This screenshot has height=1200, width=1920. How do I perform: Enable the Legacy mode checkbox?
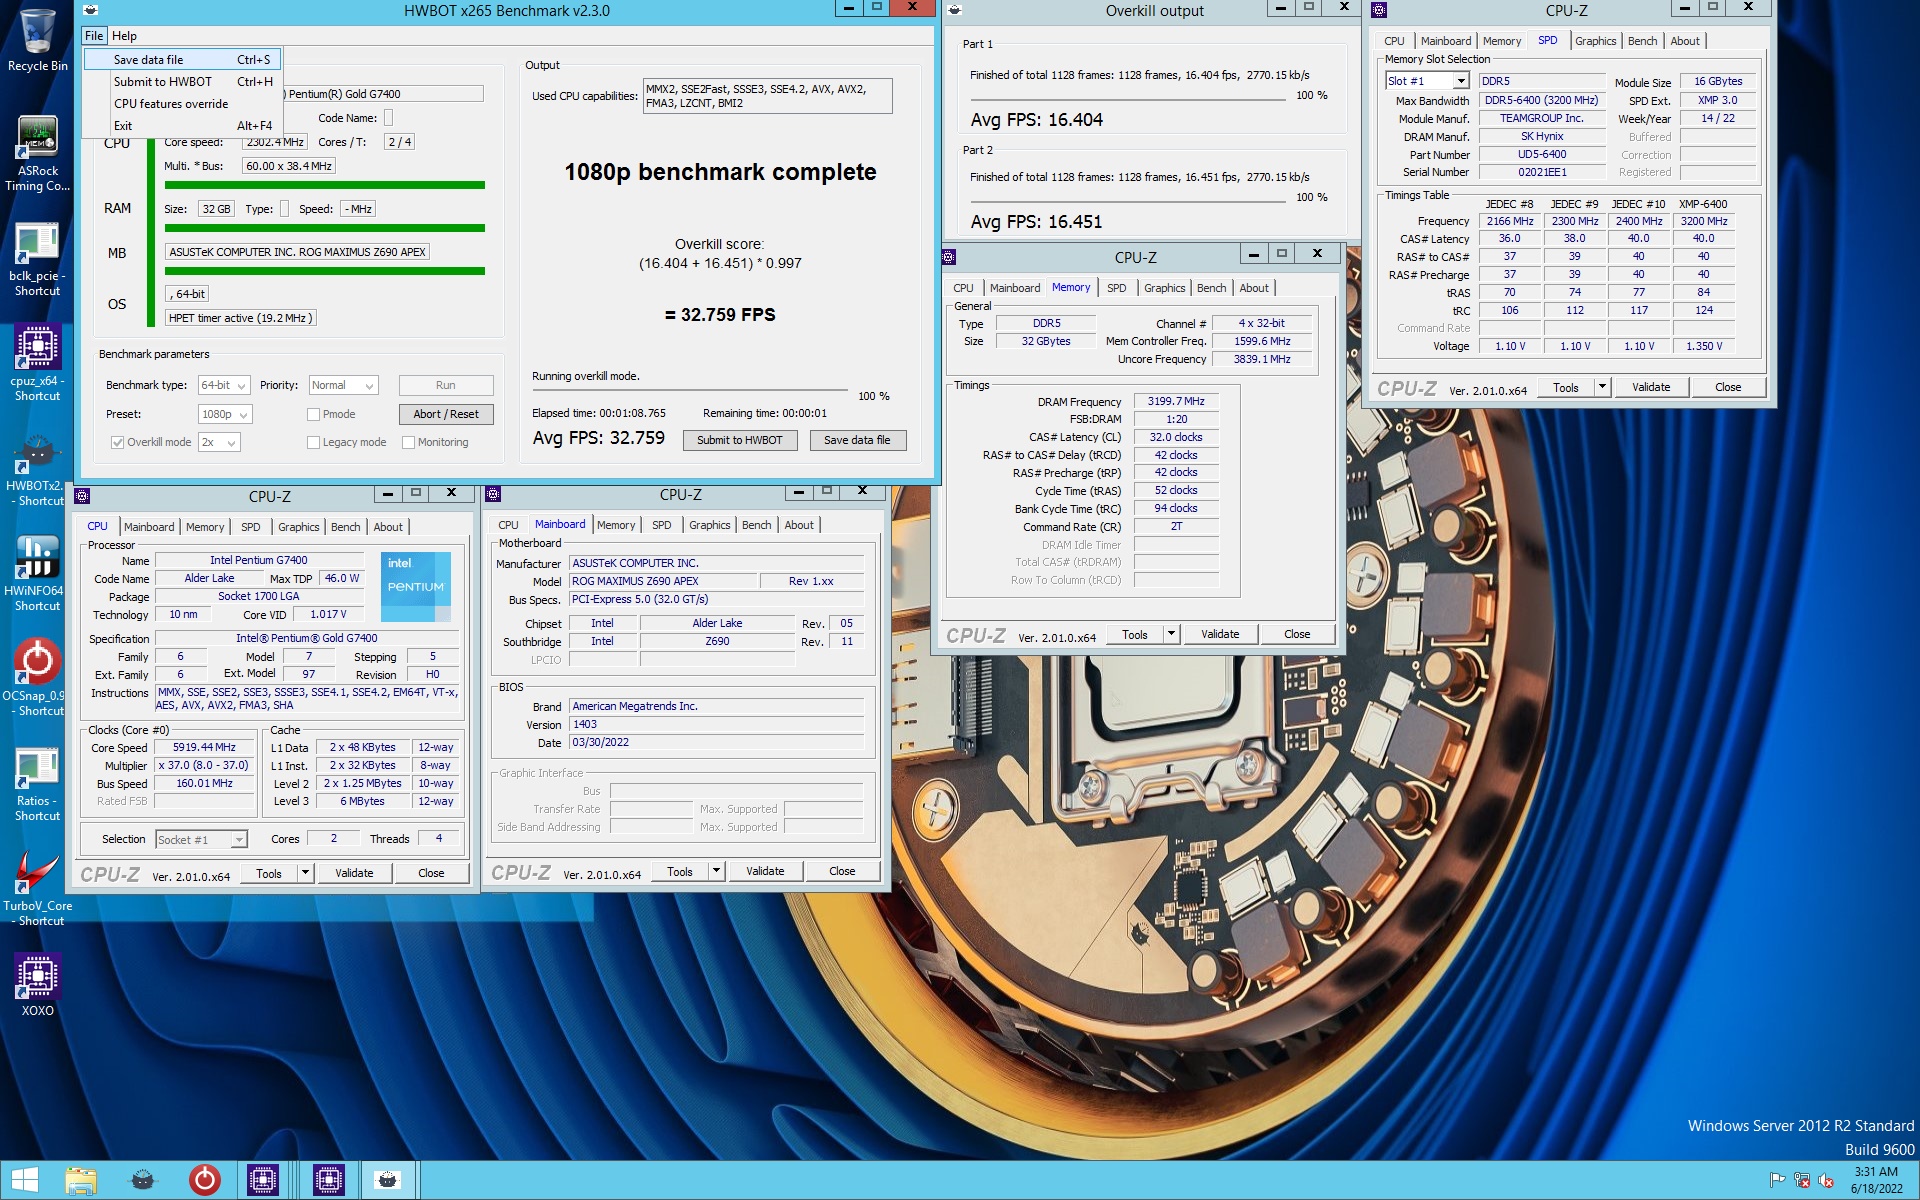point(313,442)
